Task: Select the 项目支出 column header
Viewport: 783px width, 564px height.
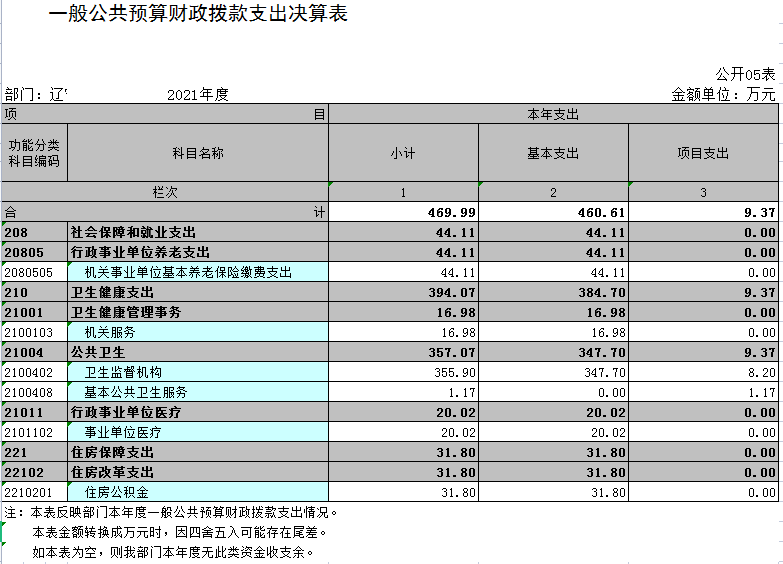Action: click(x=703, y=153)
